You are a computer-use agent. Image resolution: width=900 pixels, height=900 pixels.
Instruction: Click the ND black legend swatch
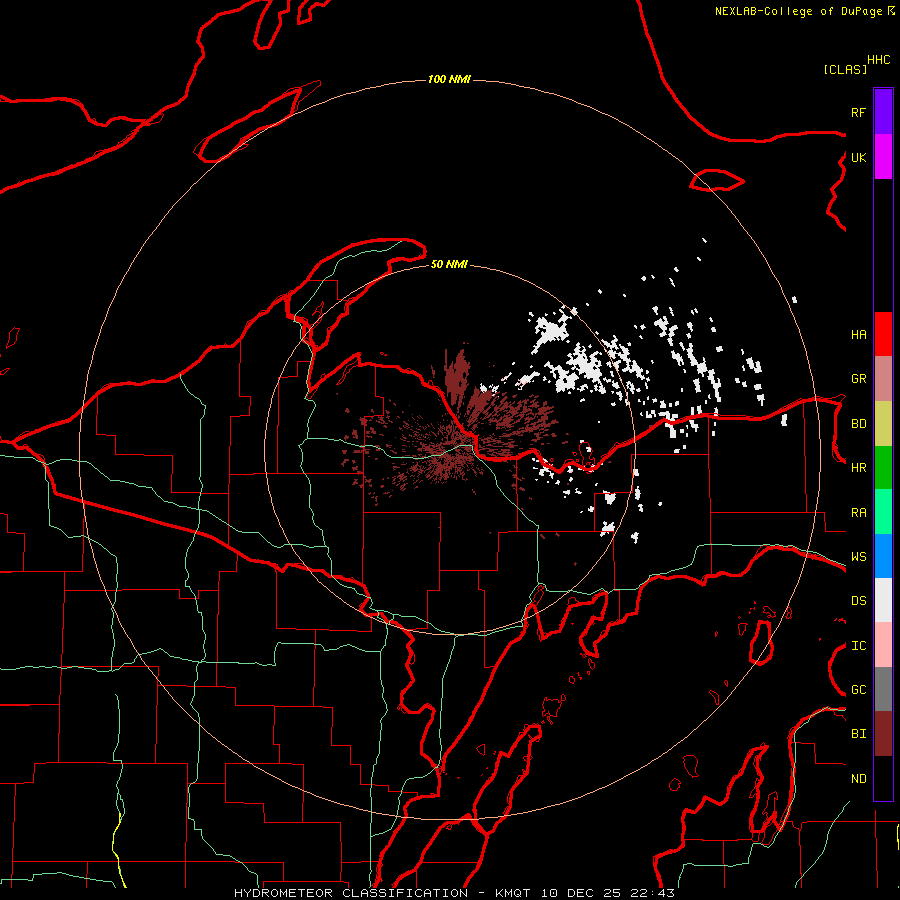[x=883, y=778]
